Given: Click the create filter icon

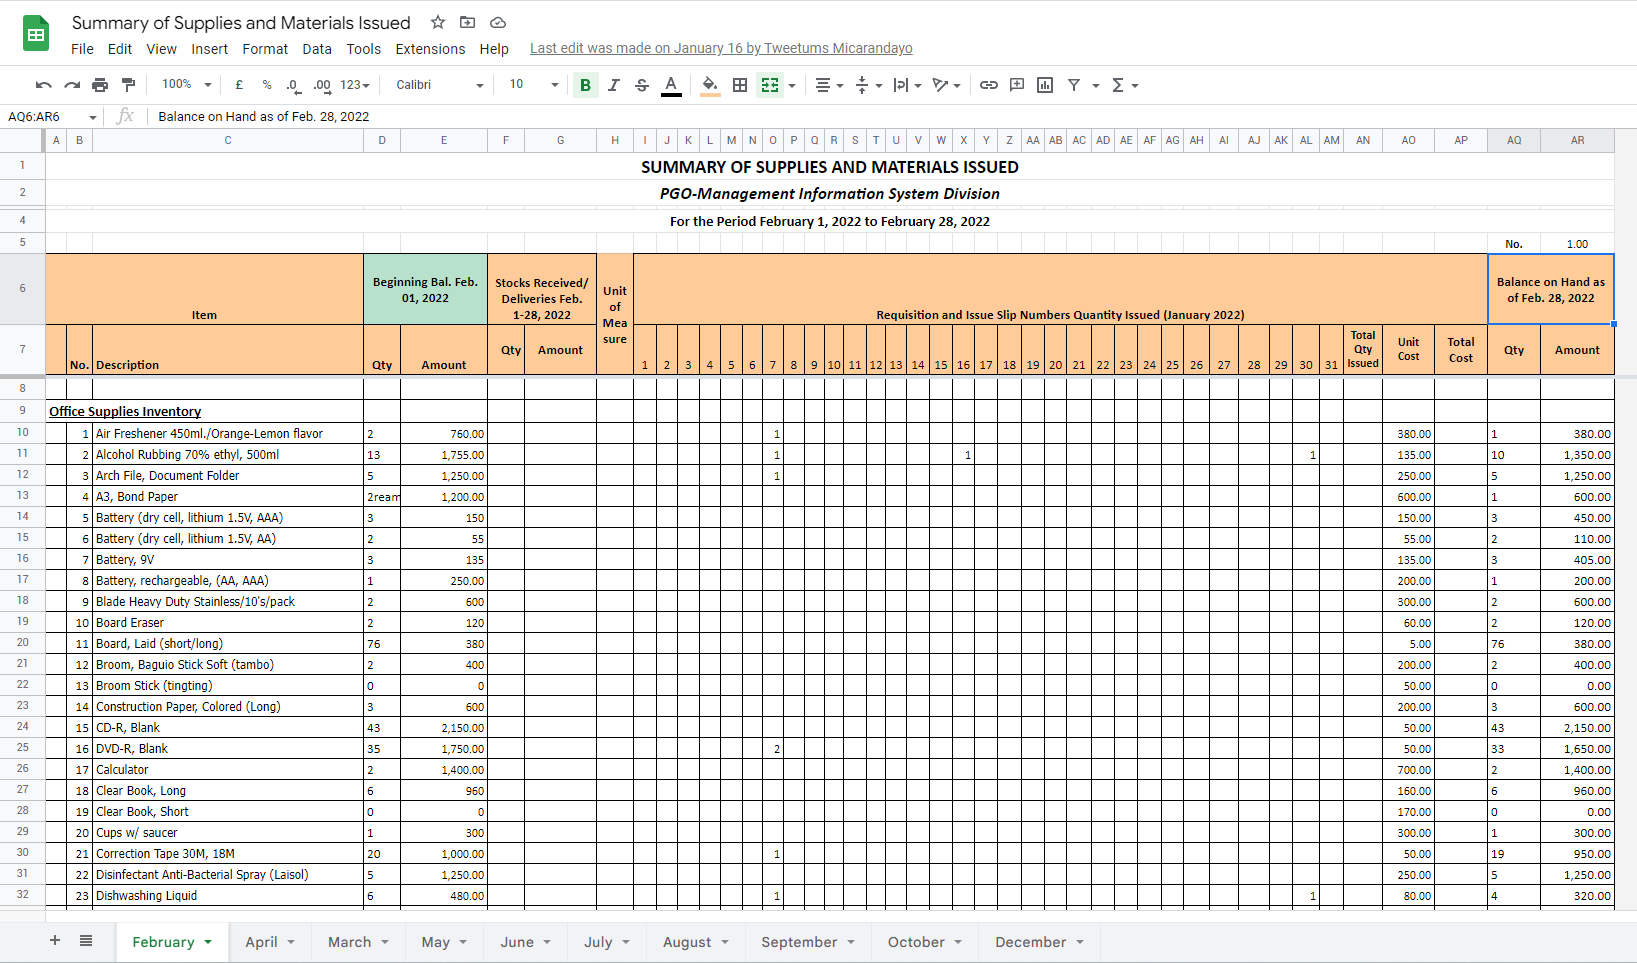Looking at the screenshot, I should [x=1074, y=85].
